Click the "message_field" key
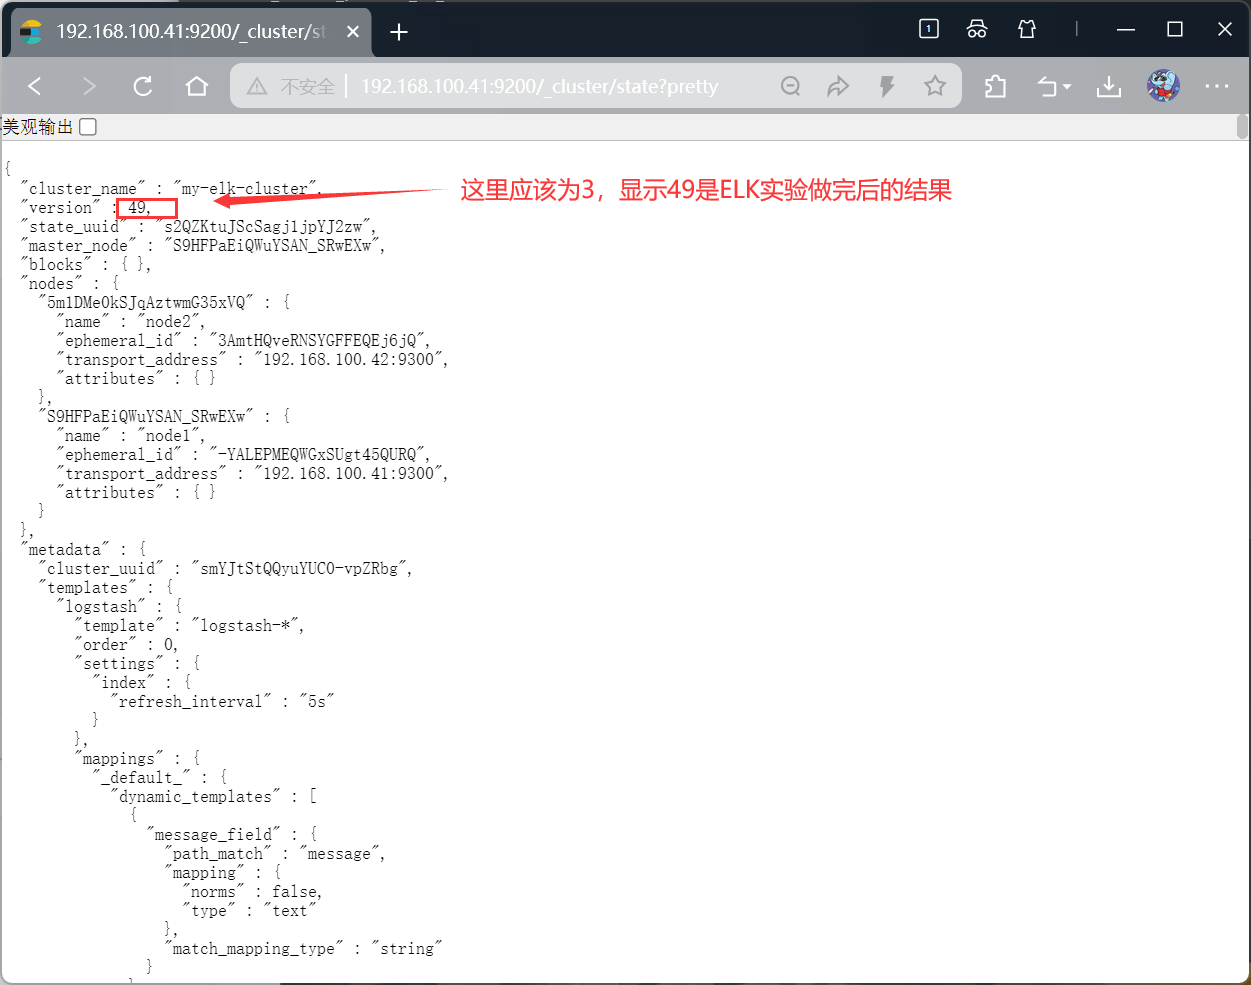This screenshot has height=985, width=1251. [214, 835]
